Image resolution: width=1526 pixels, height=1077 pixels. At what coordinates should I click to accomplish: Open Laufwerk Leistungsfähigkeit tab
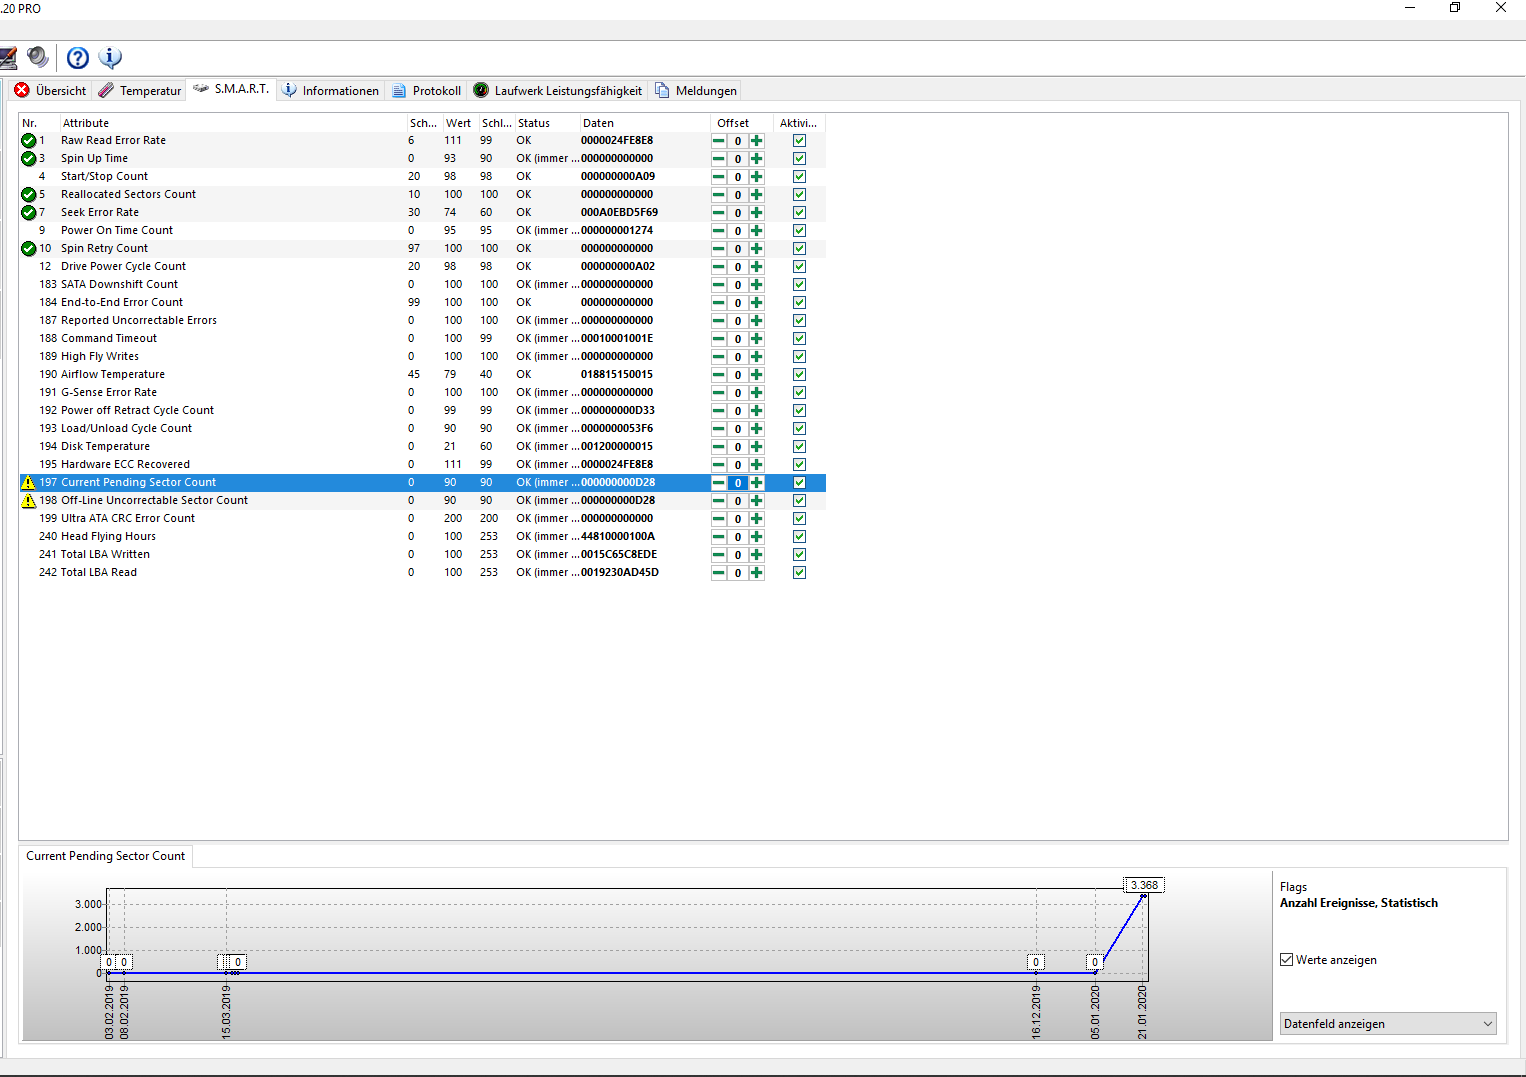click(x=558, y=90)
